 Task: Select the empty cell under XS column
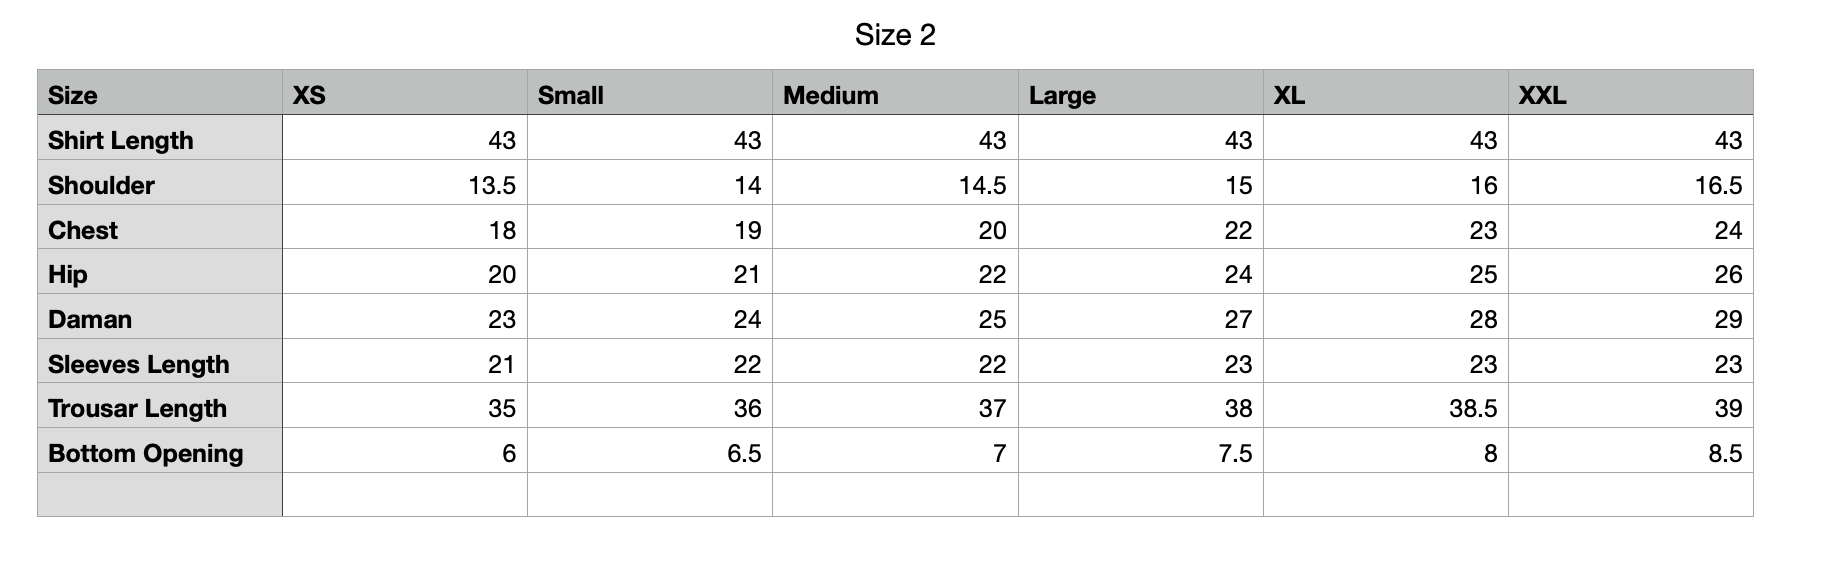405,495
